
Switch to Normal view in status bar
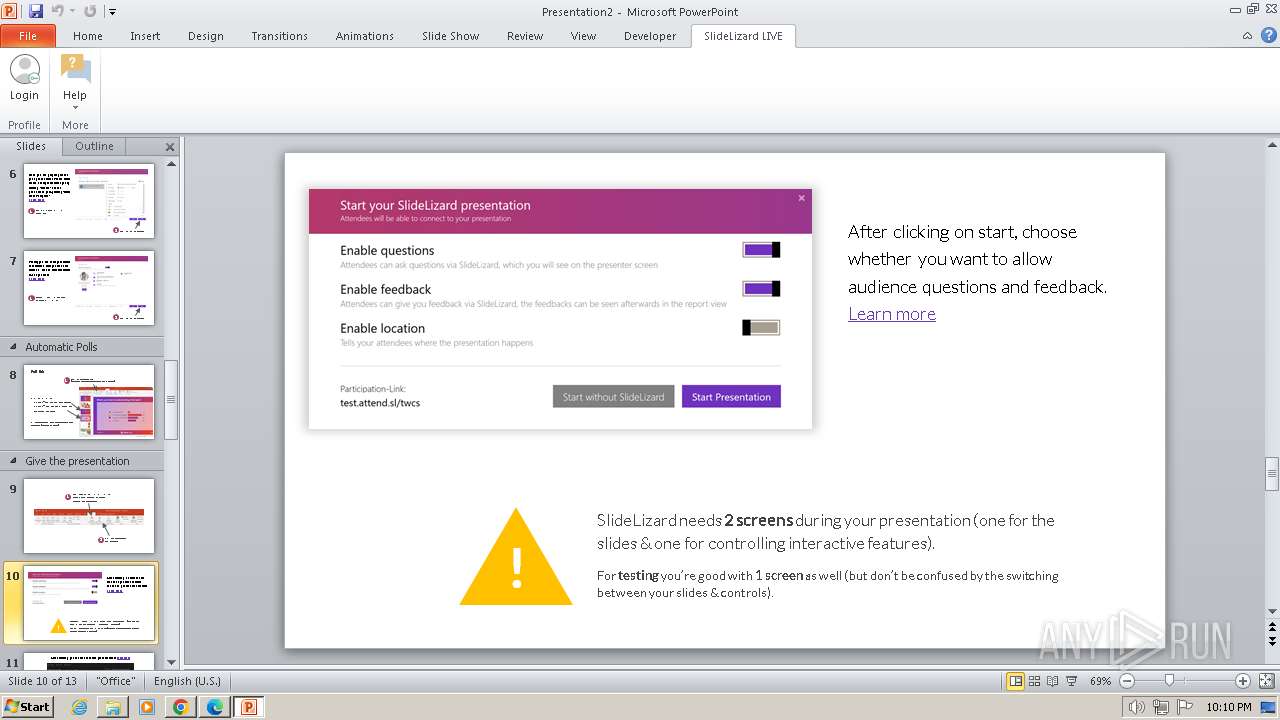tap(1016, 681)
